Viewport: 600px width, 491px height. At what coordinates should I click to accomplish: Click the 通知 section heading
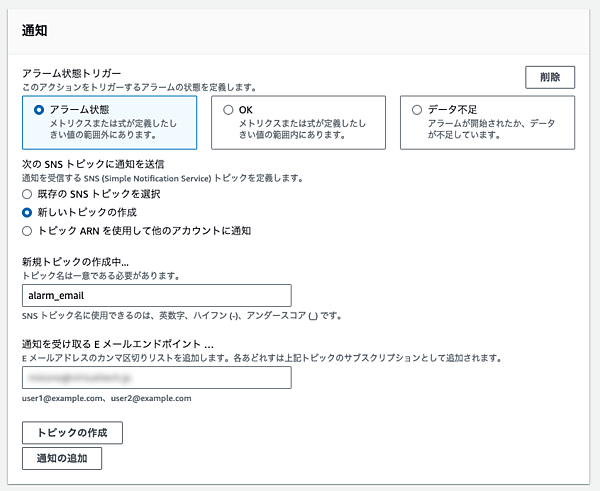tap(36, 30)
